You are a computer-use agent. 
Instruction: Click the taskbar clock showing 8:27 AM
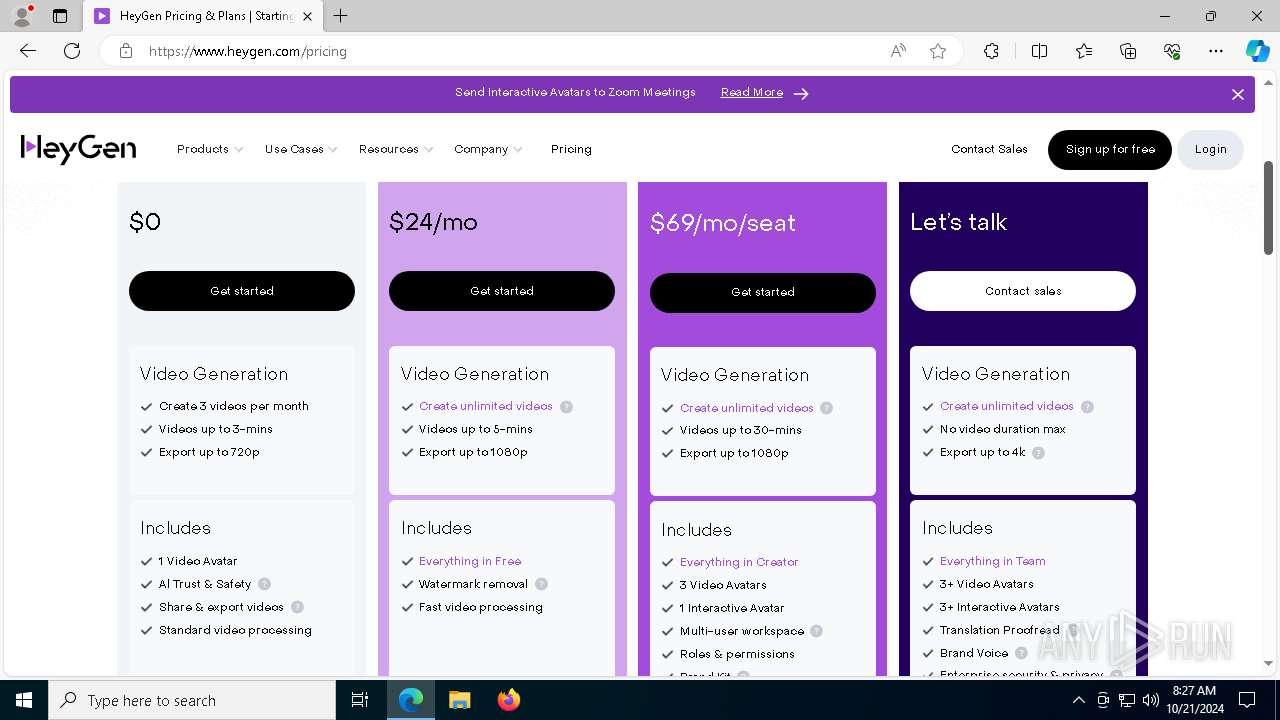(x=1193, y=700)
